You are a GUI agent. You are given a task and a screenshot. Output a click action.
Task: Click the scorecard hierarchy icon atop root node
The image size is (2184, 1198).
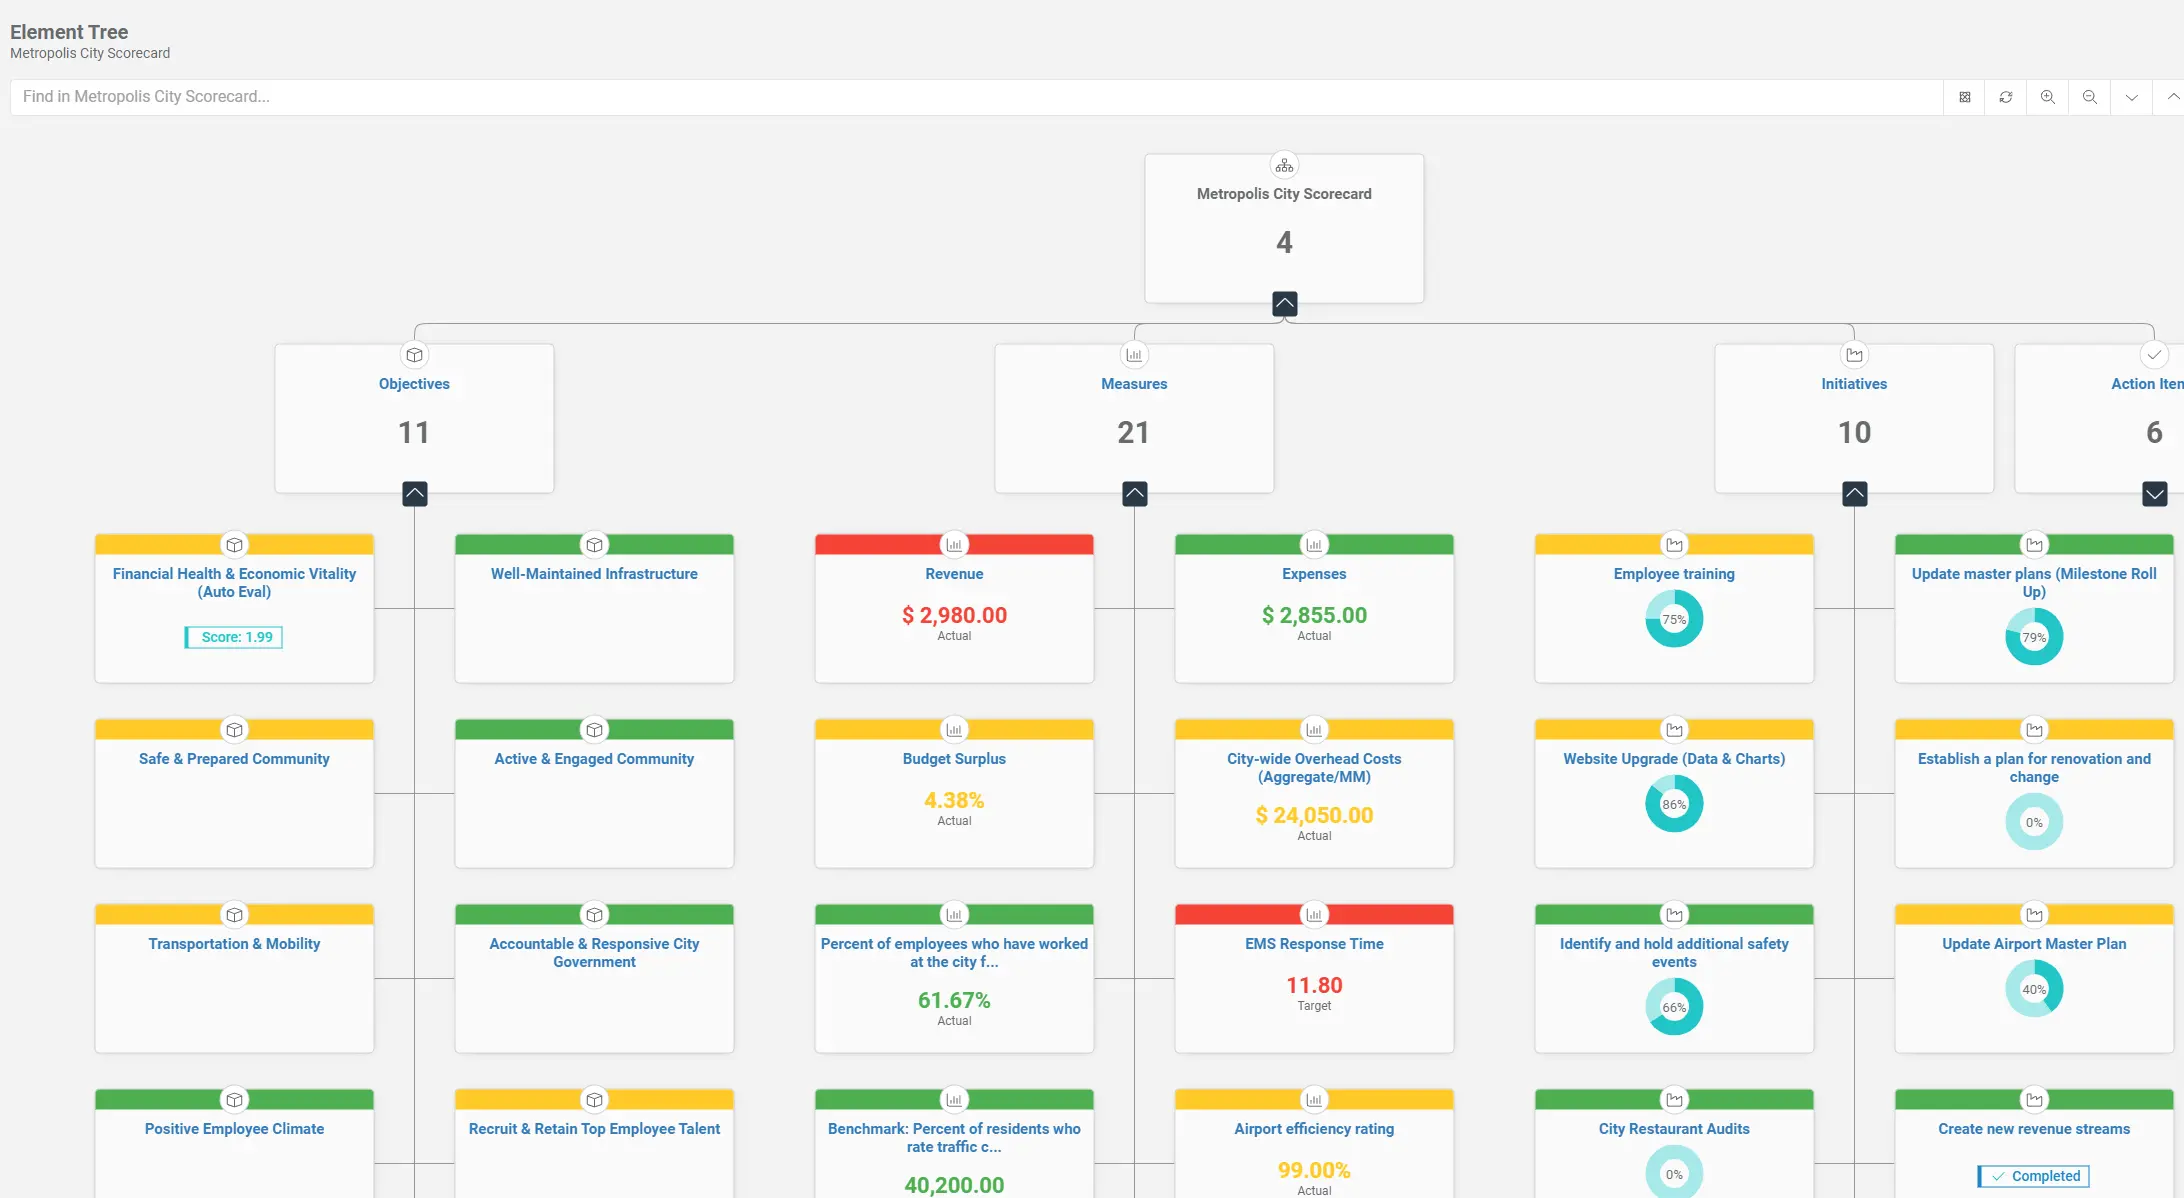click(x=1284, y=165)
